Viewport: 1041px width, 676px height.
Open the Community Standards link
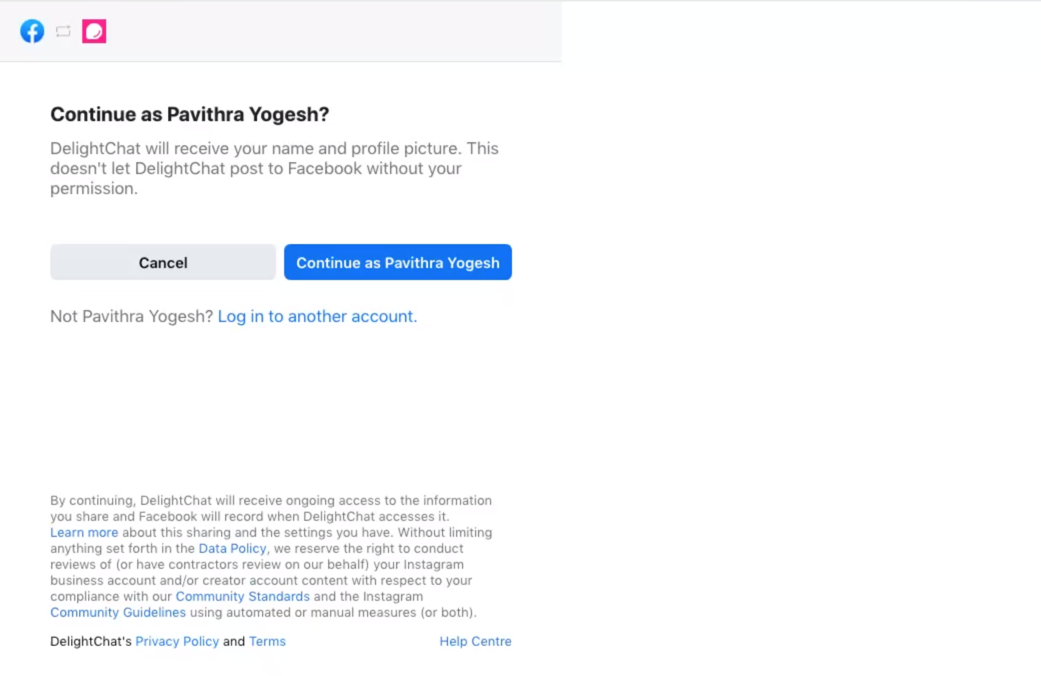pyautogui.click(x=242, y=596)
